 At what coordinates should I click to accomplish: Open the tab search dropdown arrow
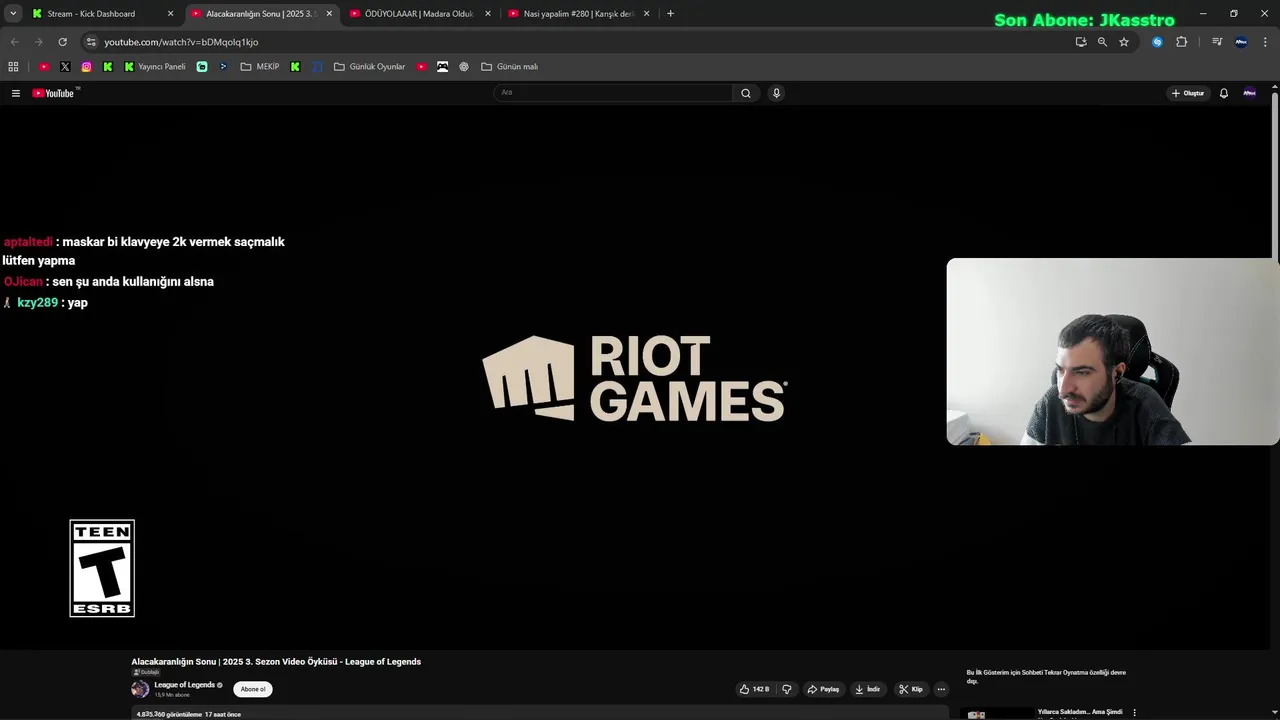13,14
